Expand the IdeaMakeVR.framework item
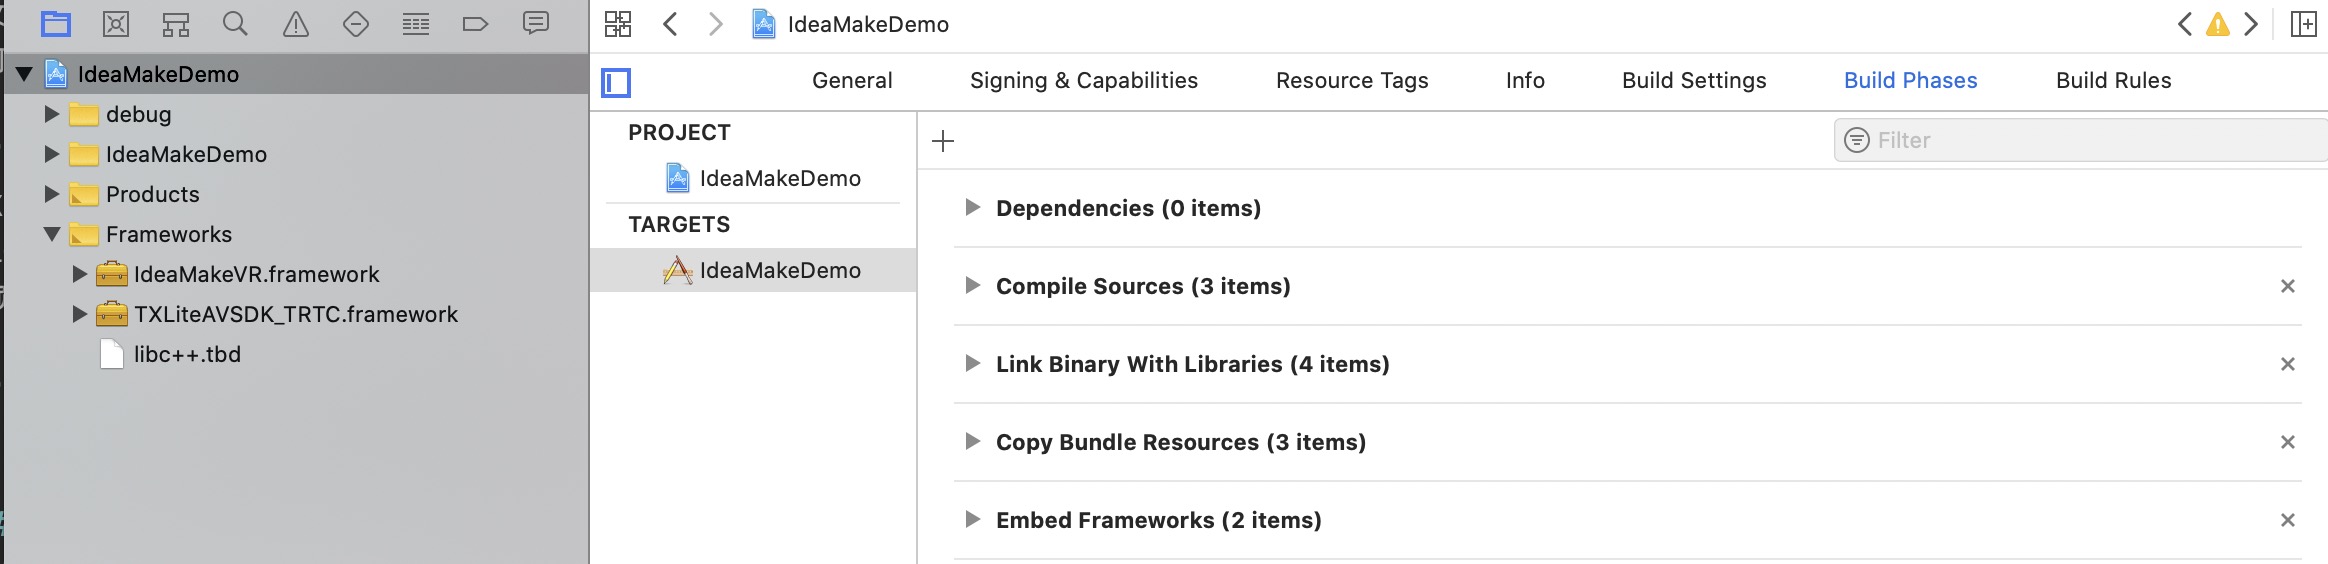The width and height of the screenshot is (2328, 564). coord(80,274)
